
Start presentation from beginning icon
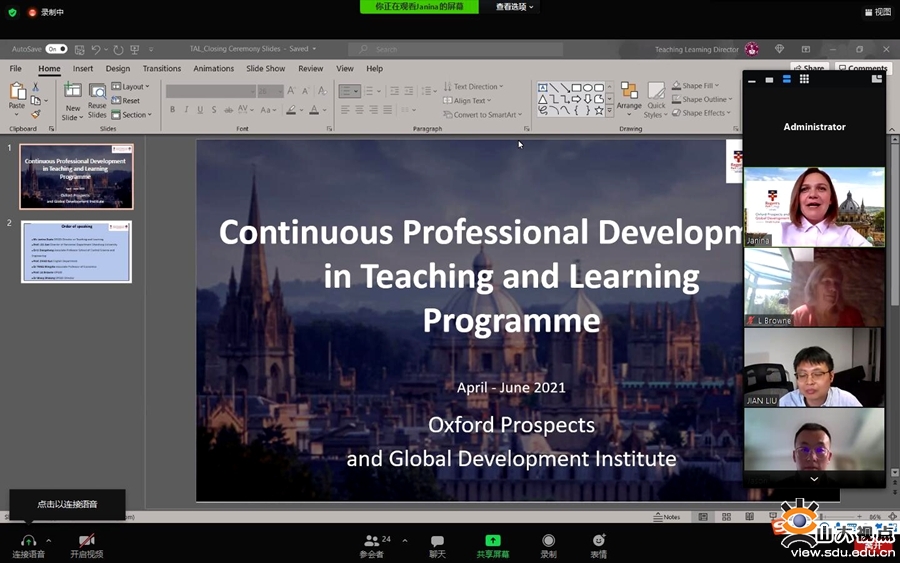point(135,49)
